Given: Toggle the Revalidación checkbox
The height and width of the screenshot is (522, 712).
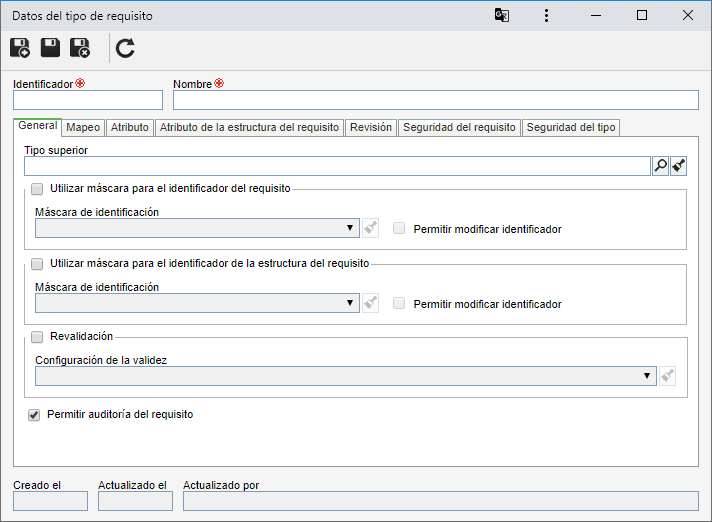Looking at the screenshot, I should [x=37, y=336].
